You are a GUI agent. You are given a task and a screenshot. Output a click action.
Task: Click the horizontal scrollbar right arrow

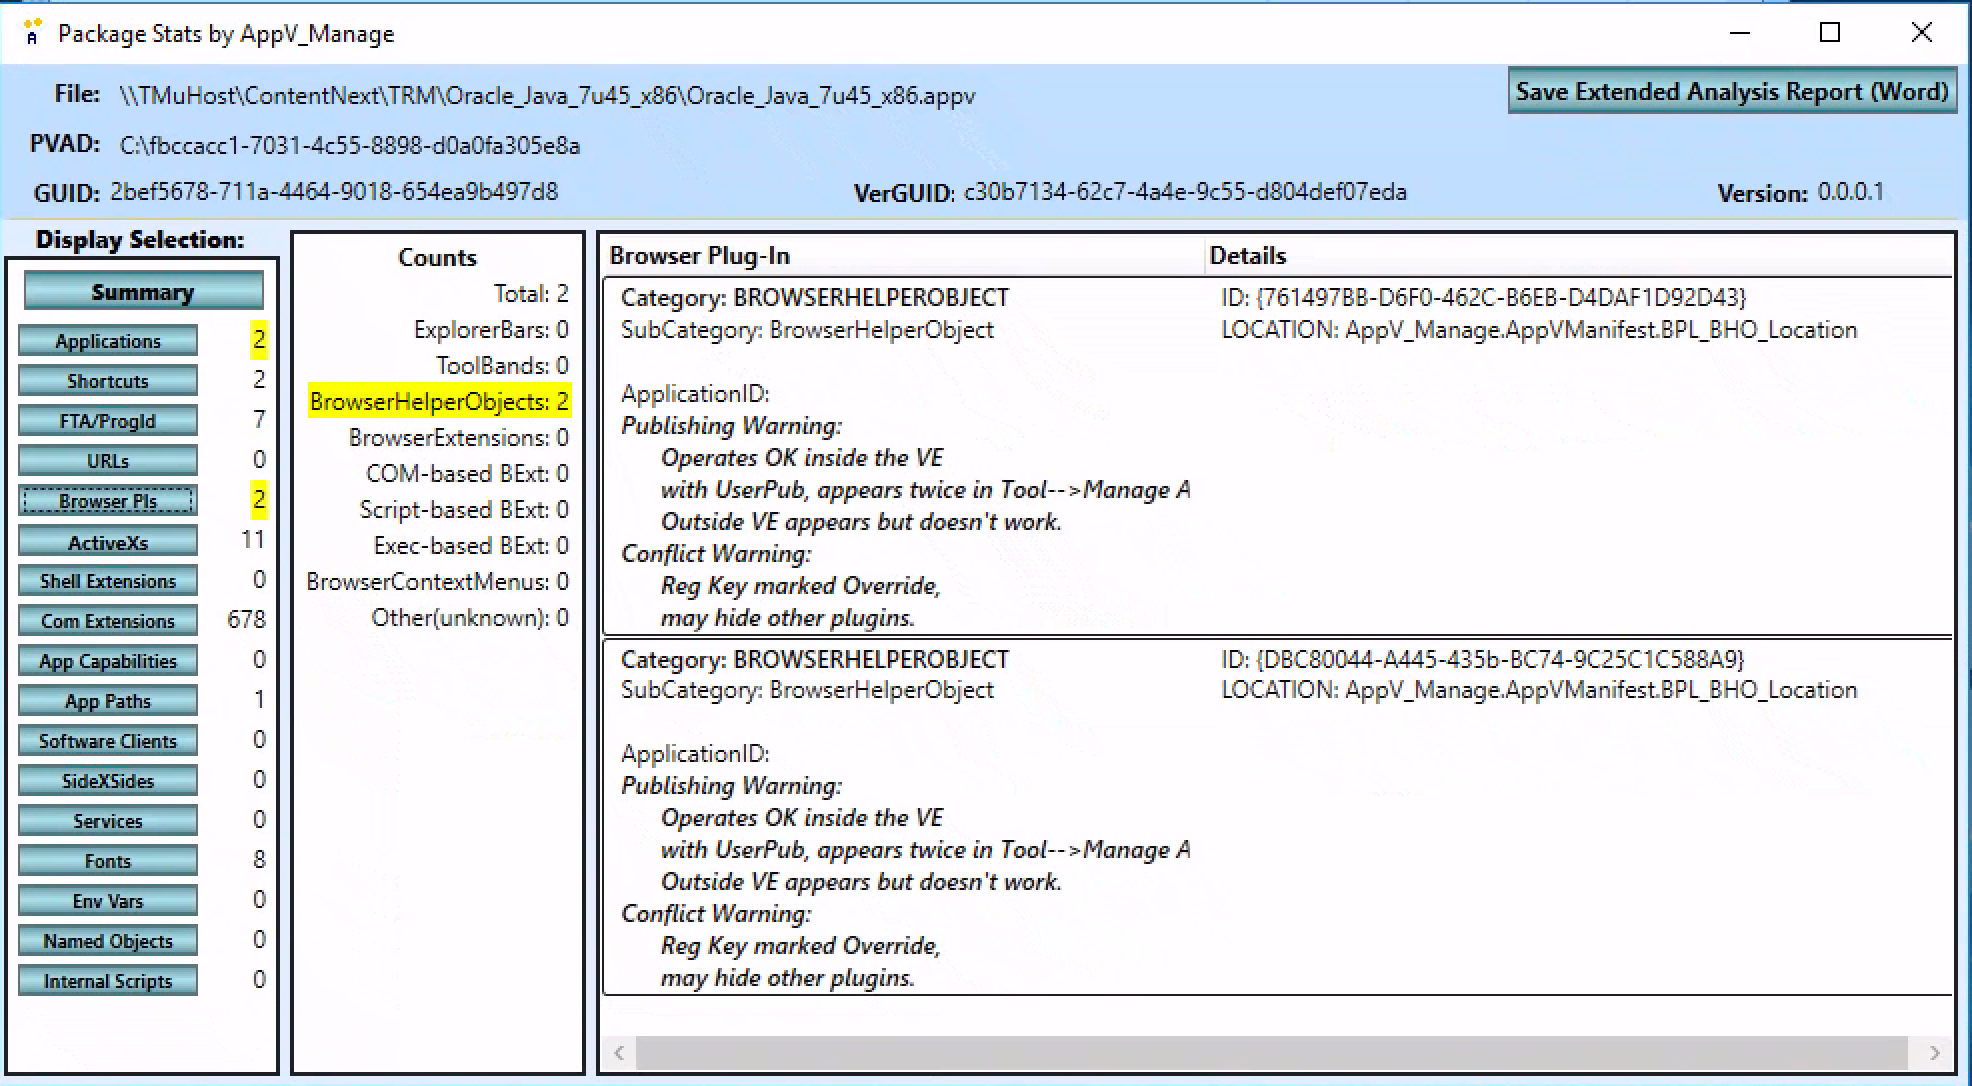(1934, 1052)
